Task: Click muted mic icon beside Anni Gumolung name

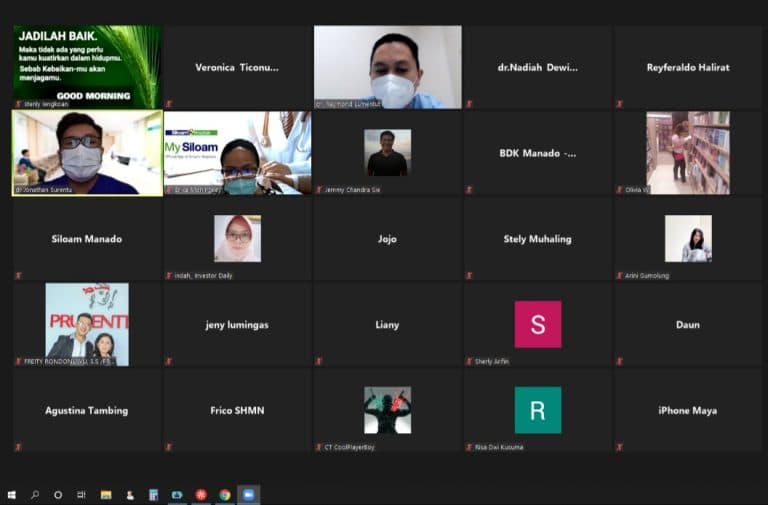Action: [x=620, y=275]
